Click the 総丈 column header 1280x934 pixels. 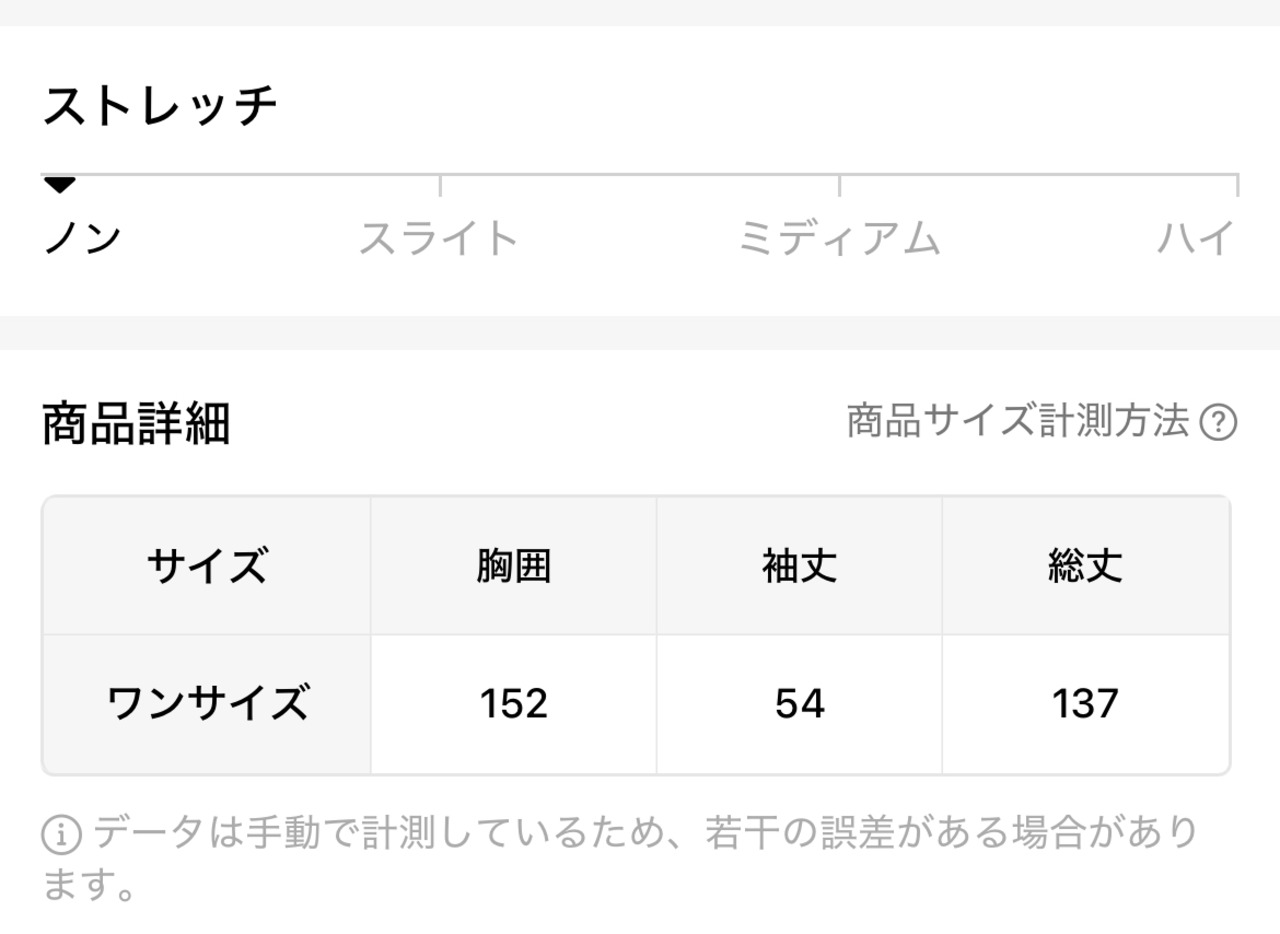coord(1085,567)
